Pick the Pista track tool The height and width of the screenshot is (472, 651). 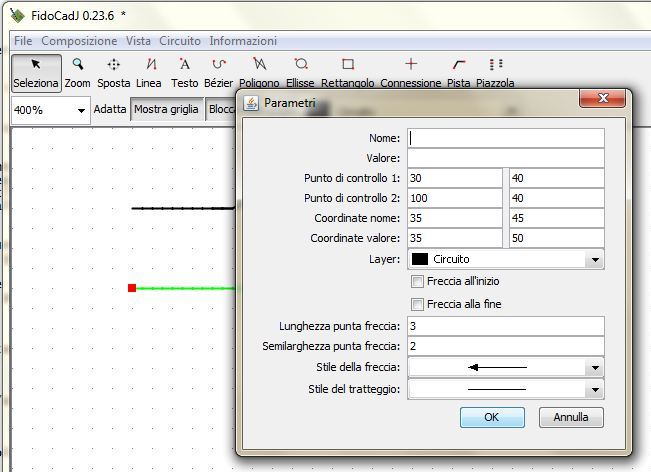(458, 72)
